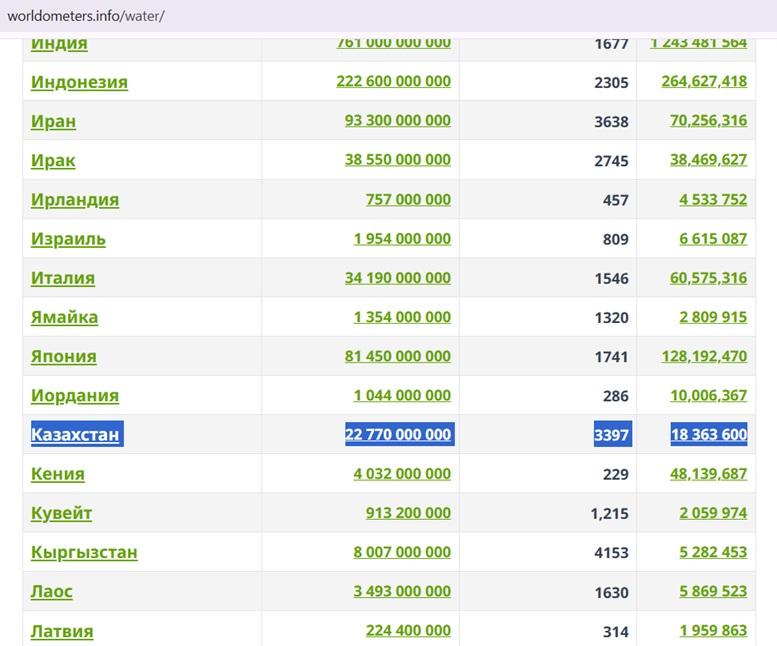Screen dimensions: 777x646
Task: Open the Япония country link
Action: tap(63, 356)
